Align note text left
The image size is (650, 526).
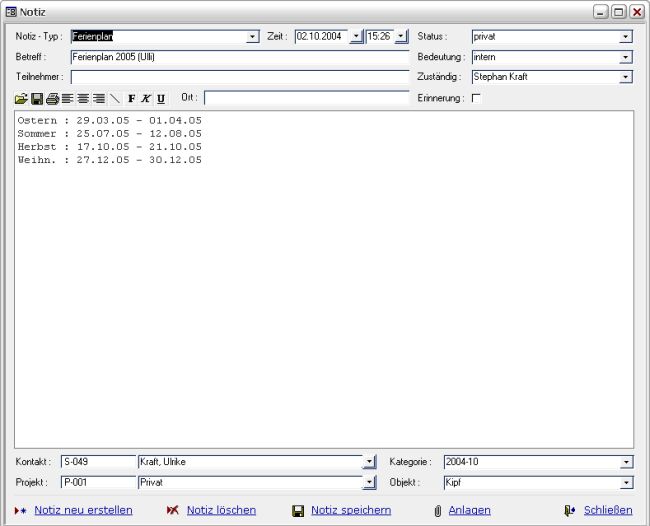(67, 98)
